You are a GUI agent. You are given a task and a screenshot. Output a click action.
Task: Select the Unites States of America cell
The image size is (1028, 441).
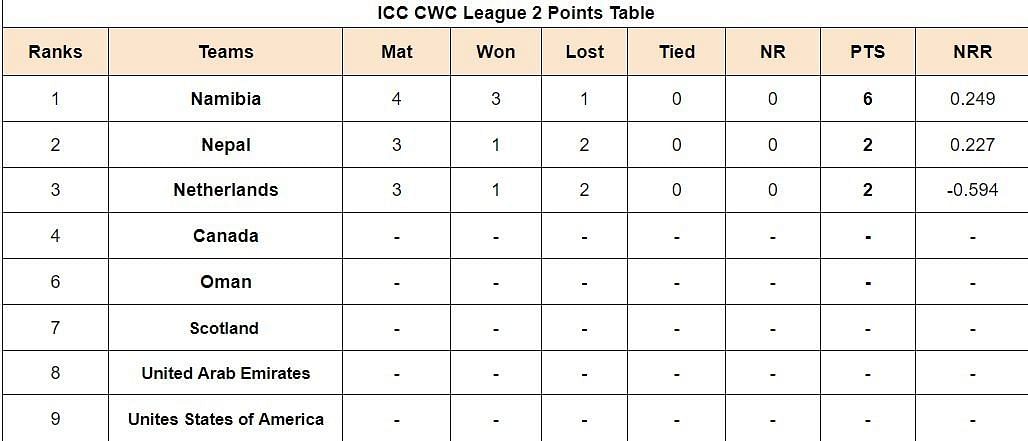click(x=226, y=419)
